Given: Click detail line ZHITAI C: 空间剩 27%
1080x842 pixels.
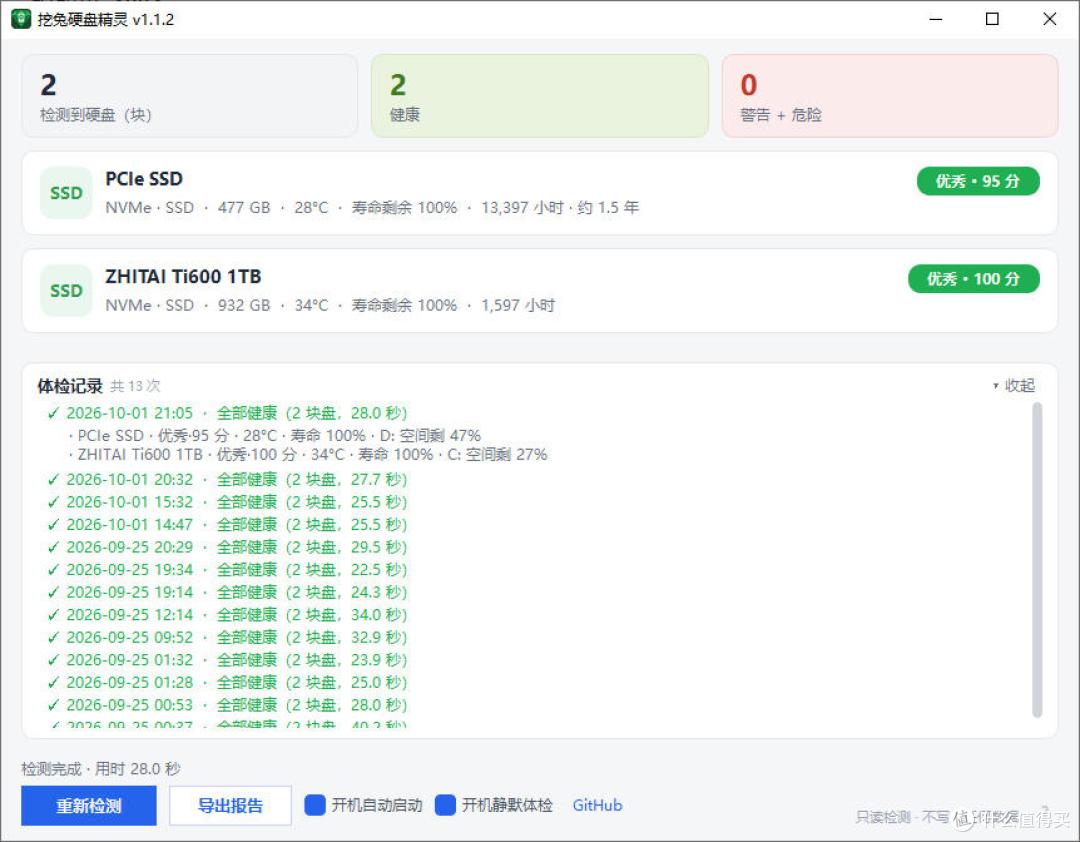Looking at the screenshot, I should click(x=308, y=455).
